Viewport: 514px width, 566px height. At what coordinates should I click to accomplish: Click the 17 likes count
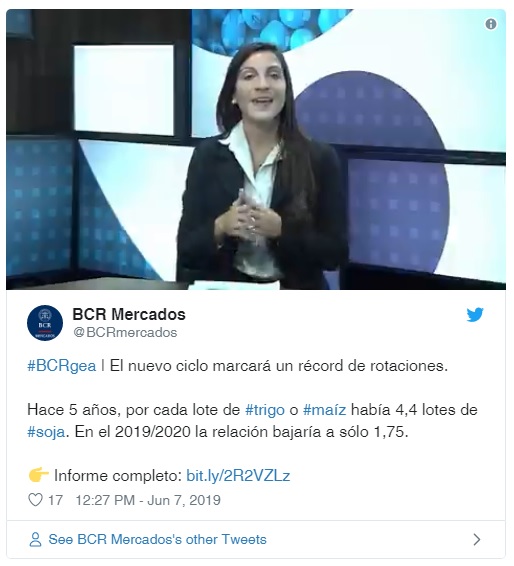pos(55,500)
